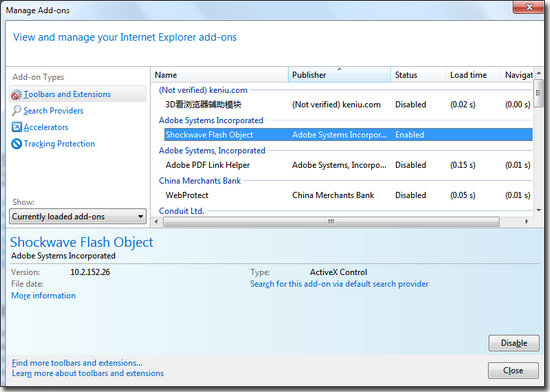Select Tracking Protection add-on type
The image size is (550, 392).
point(59,144)
